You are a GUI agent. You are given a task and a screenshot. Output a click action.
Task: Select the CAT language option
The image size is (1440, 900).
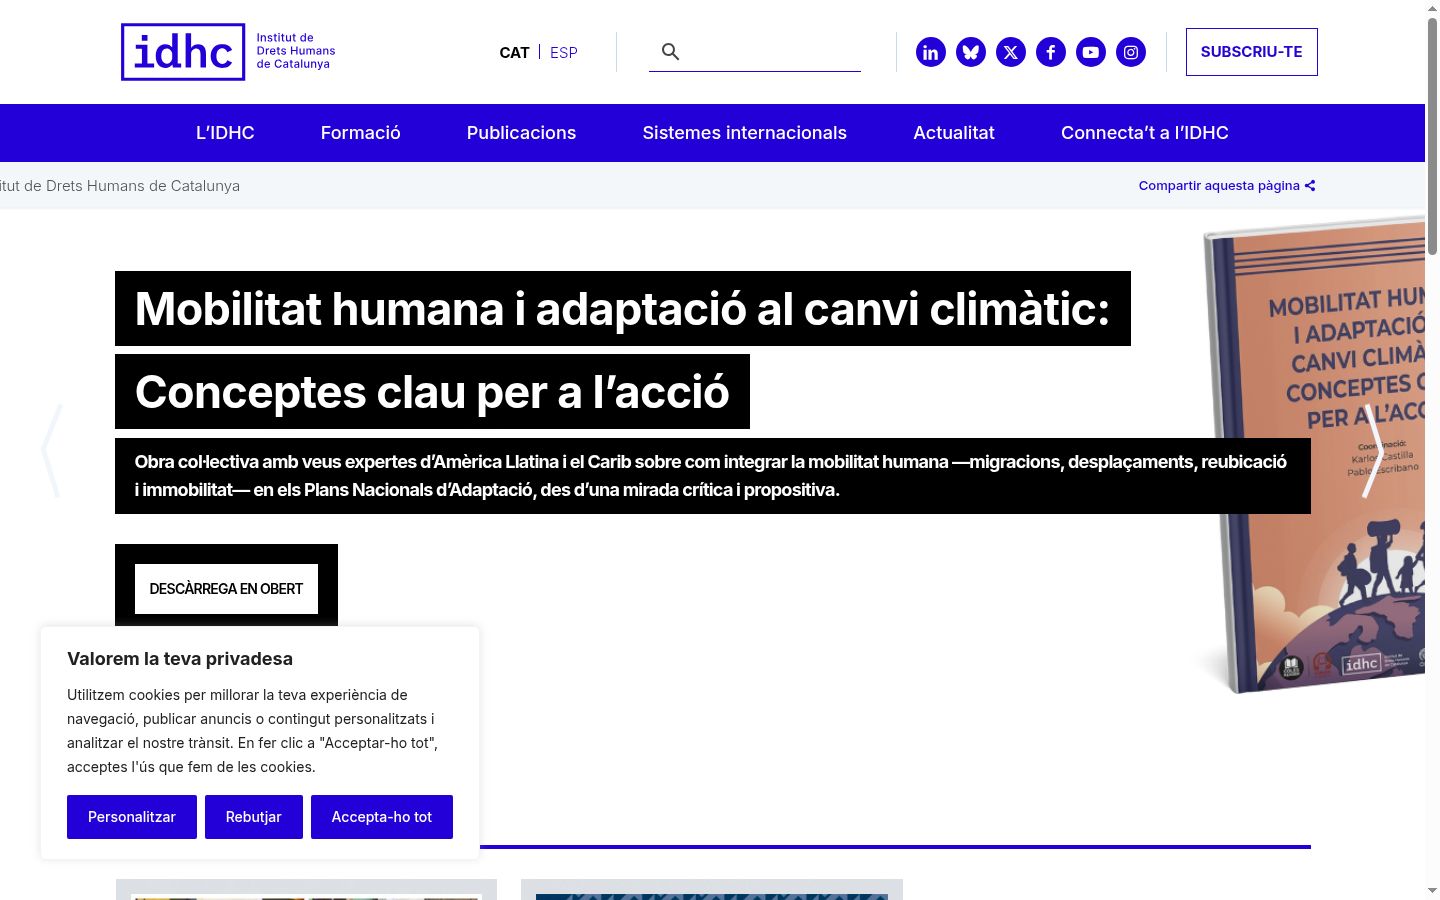(x=514, y=52)
